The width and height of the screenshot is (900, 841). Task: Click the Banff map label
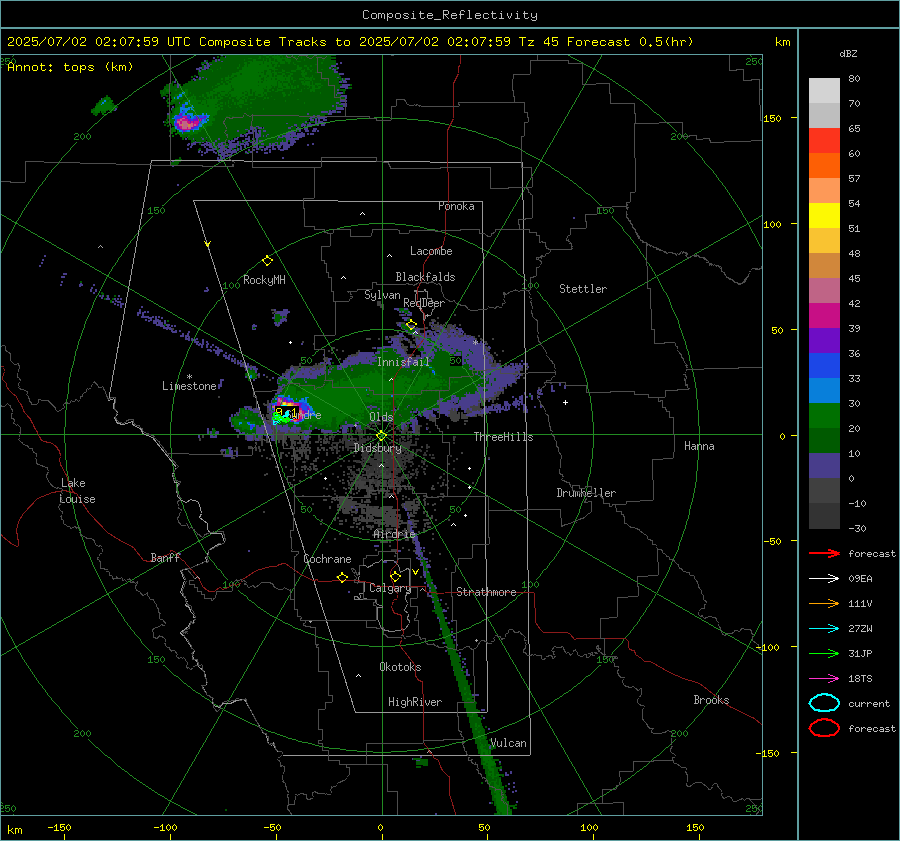point(165,557)
